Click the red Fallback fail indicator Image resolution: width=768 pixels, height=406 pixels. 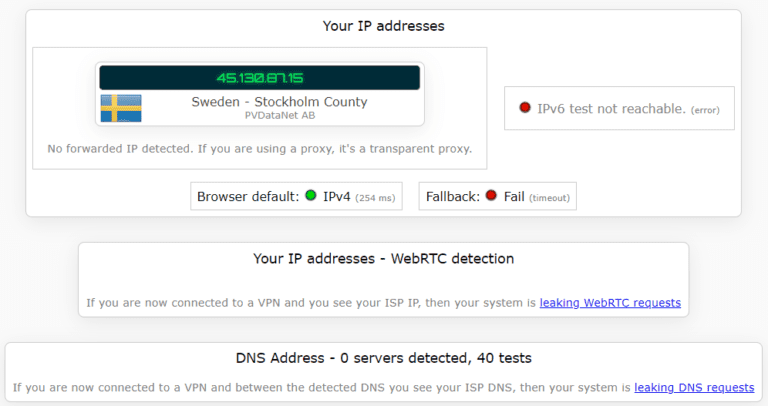[x=491, y=195]
